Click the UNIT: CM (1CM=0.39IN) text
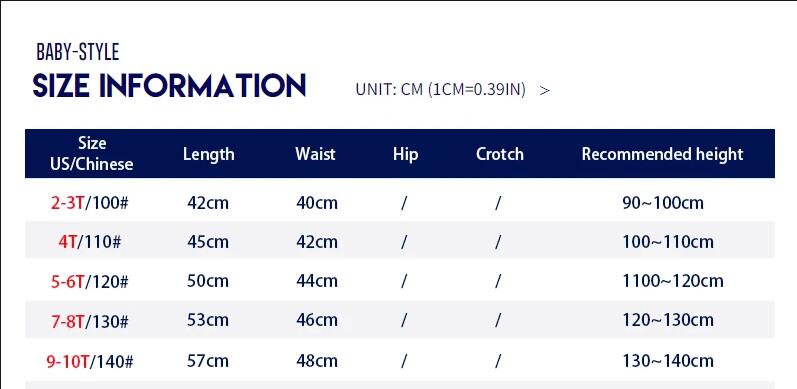 [440, 89]
